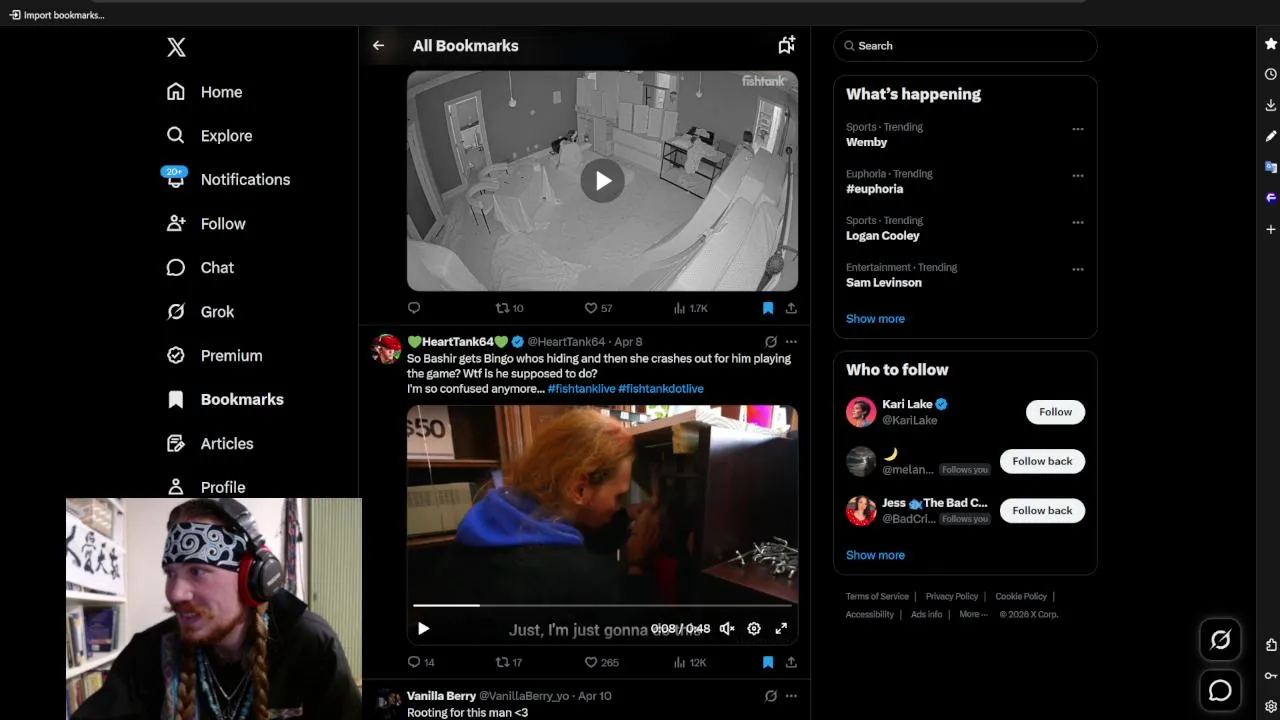Expand HeartTank64 video to fullscreen
The width and height of the screenshot is (1280, 720).
[781, 629]
